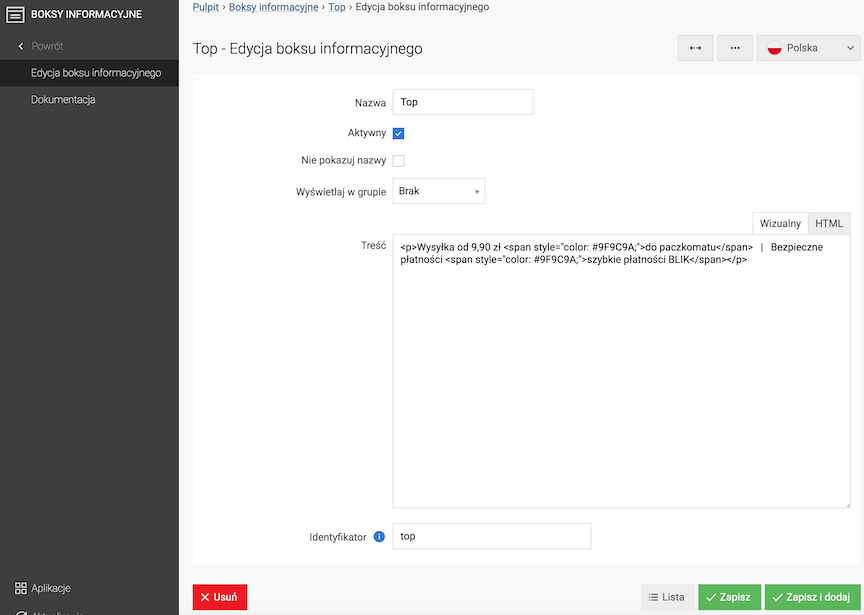Viewport: 864px width, 615px height.
Task: Switch to the Wizualny editor tab
Action: pyautogui.click(x=780, y=224)
